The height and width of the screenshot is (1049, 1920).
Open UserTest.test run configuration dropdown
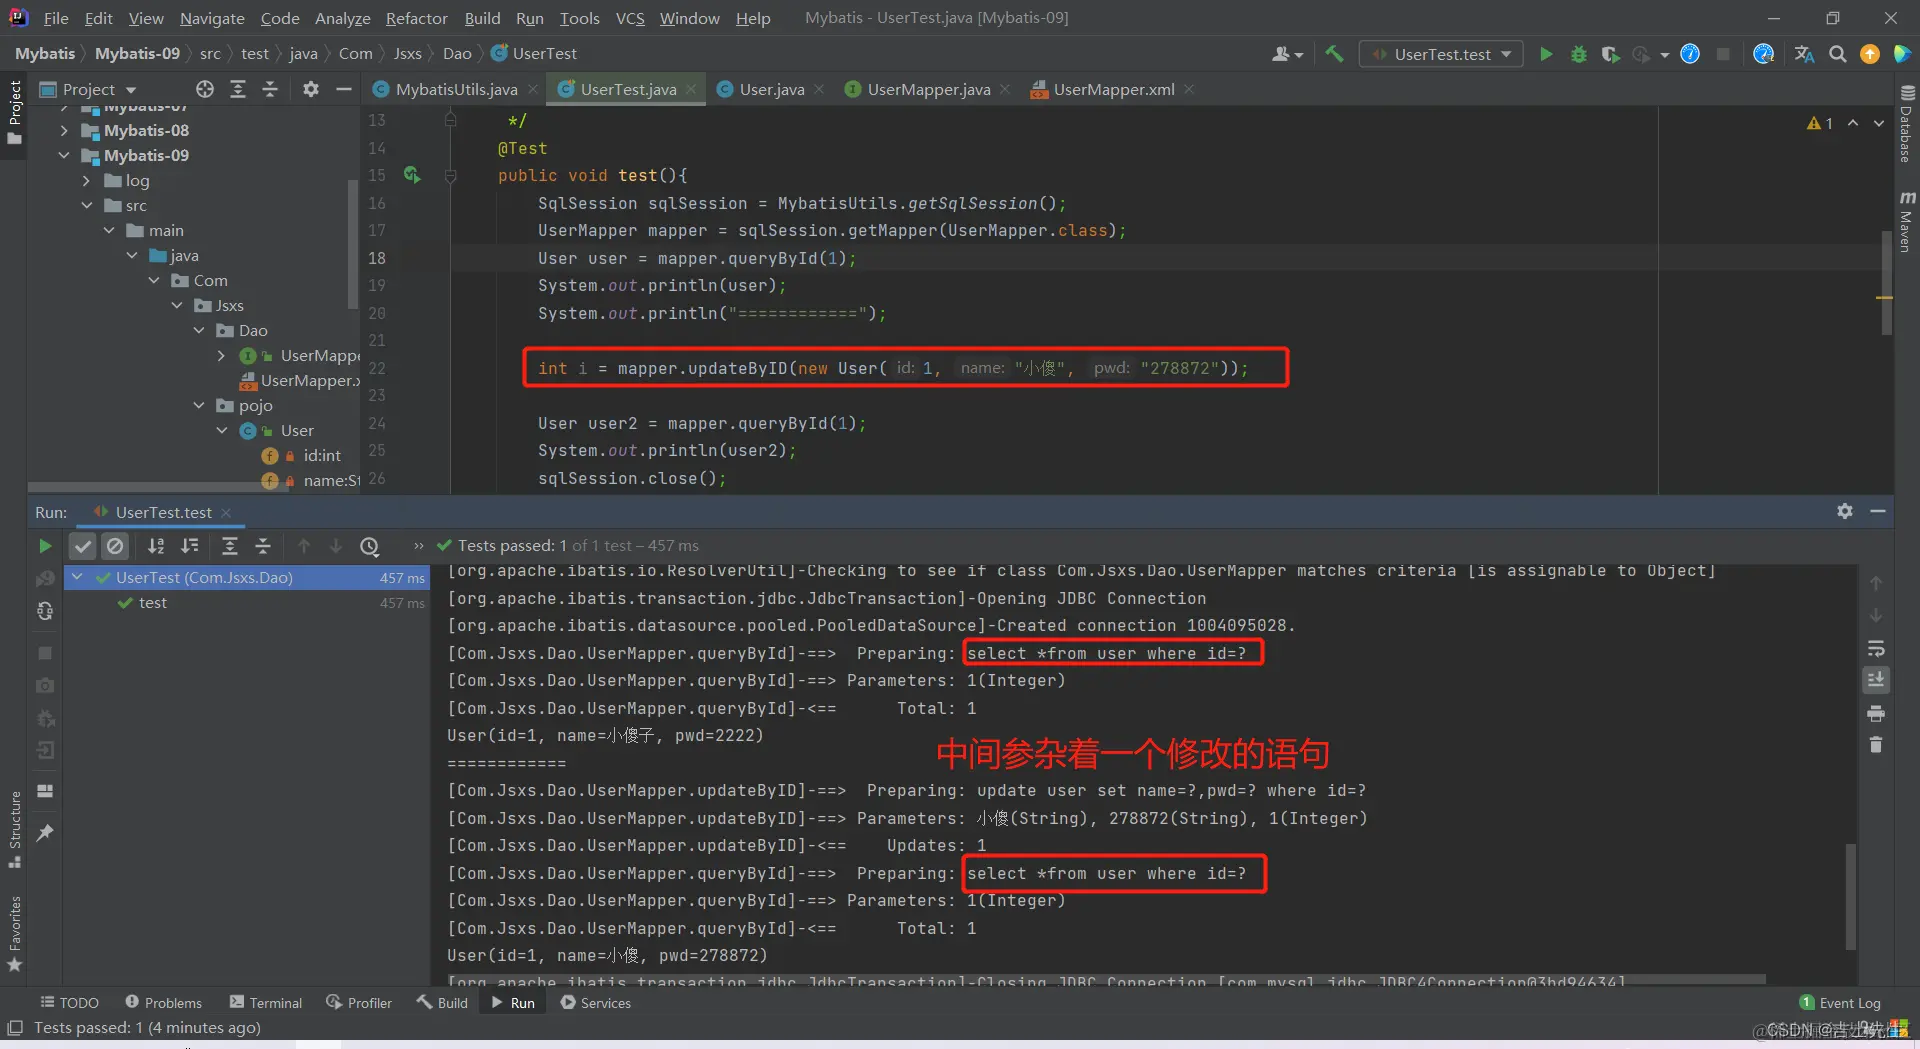1441,54
